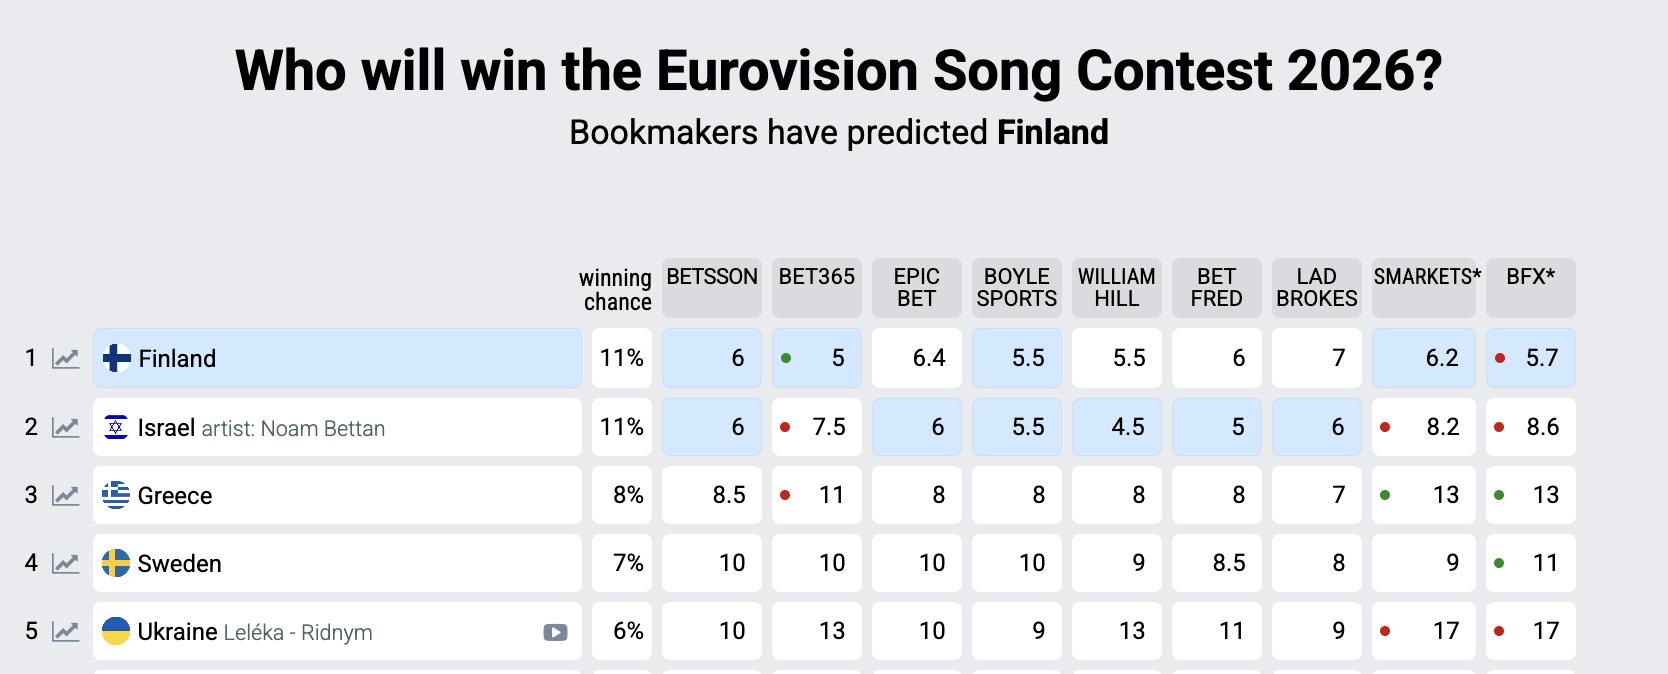The image size is (1668, 674).
Task: Click the Finland flag icon
Action: [117, 358]
